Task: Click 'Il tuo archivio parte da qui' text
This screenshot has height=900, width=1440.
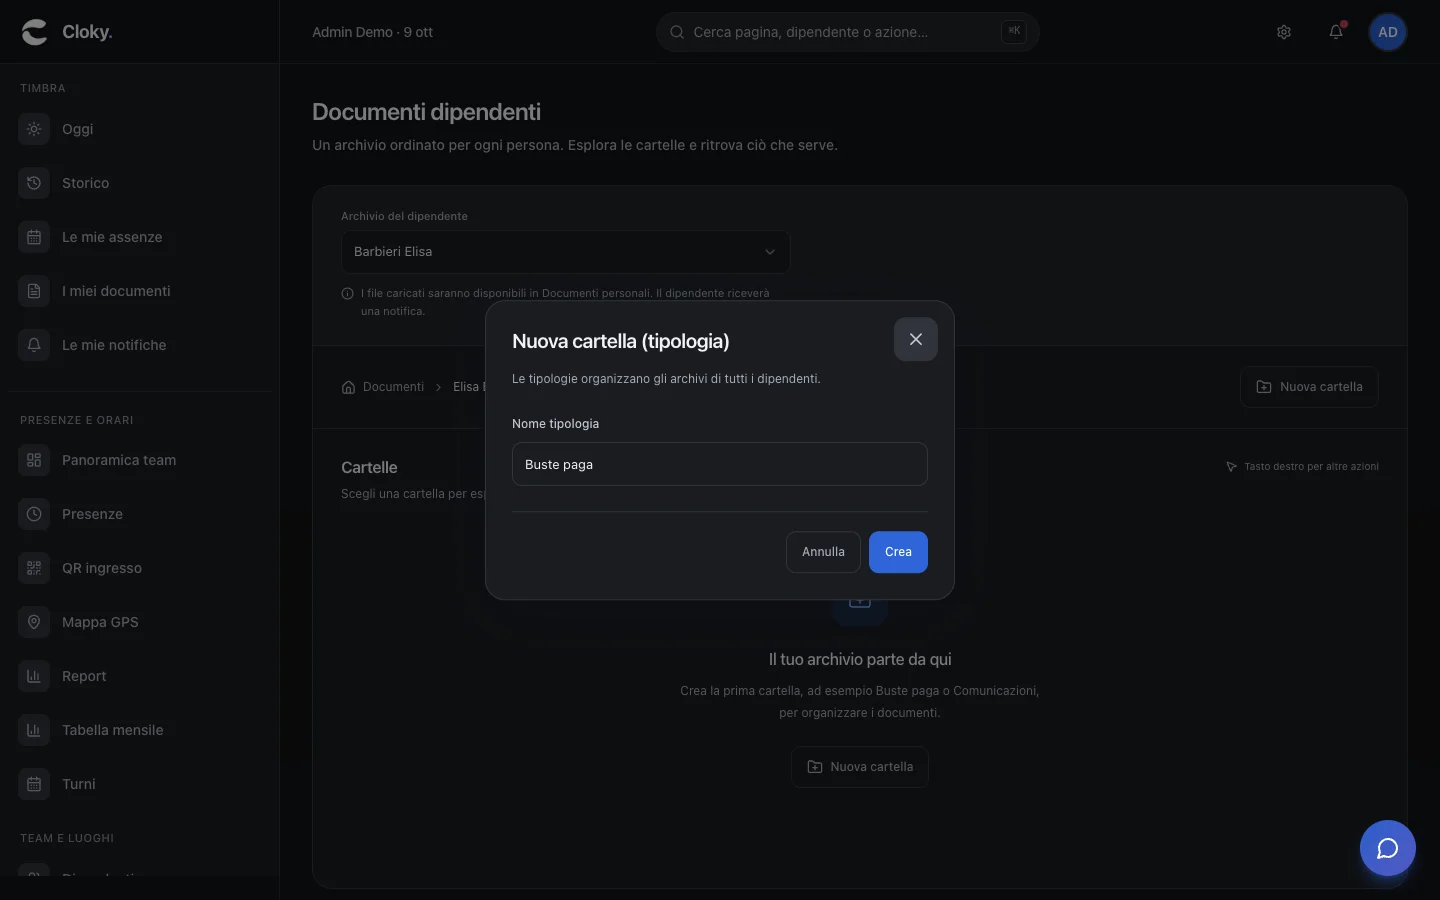Action: [x=860, y=660]
